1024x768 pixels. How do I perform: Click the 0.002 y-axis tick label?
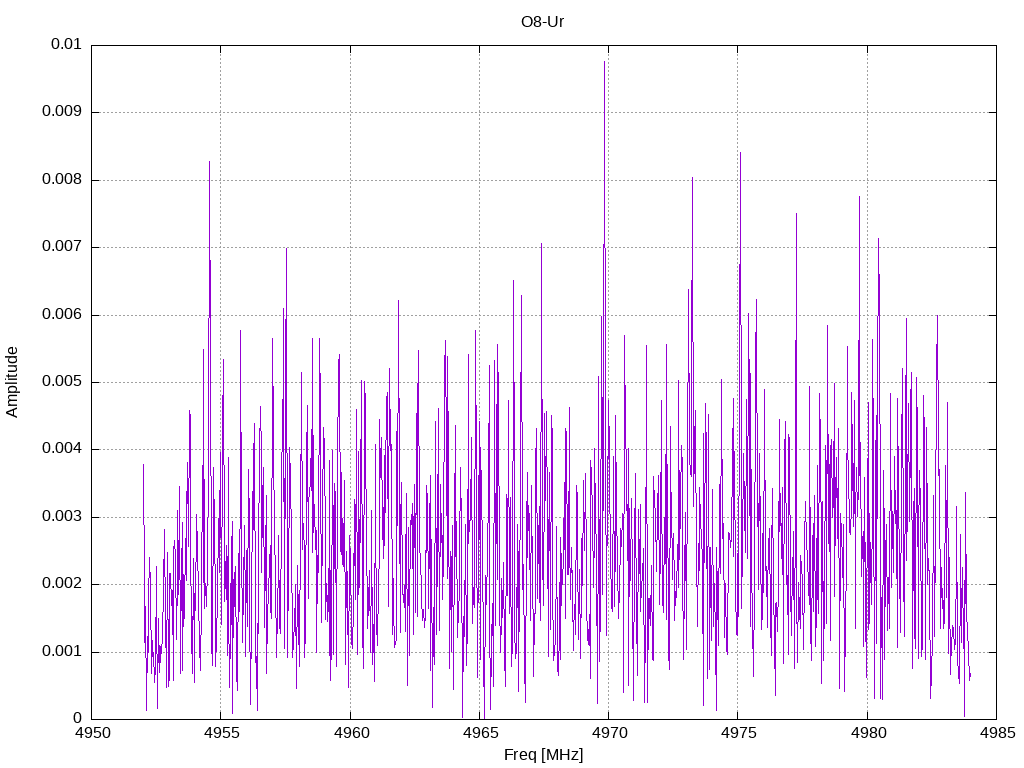click(x=63, y=584)
